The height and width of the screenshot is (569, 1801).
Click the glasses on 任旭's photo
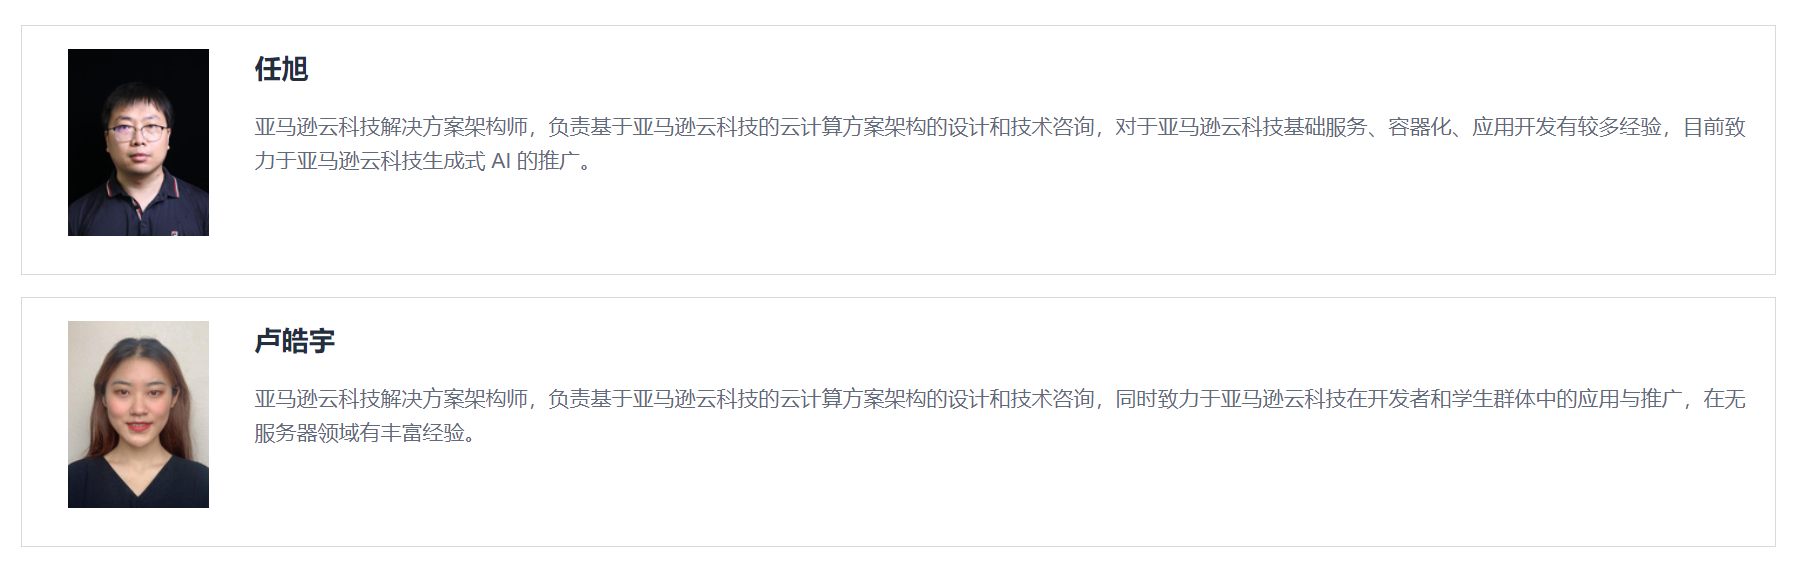pos(137,130)
